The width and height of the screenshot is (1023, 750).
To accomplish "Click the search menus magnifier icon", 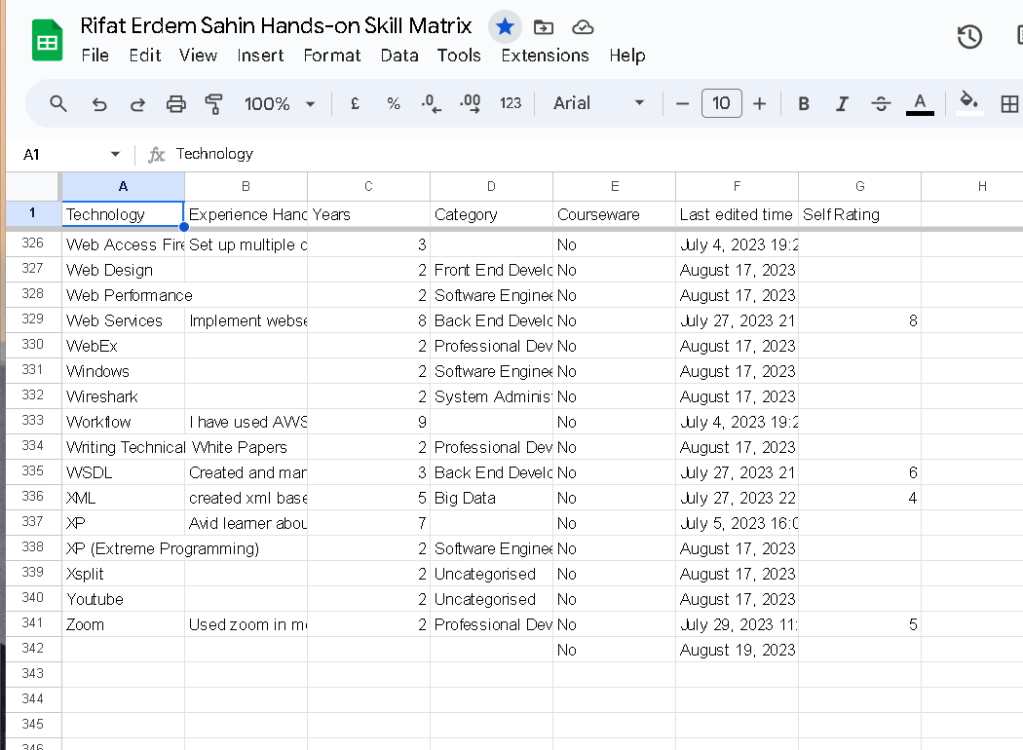I will (58, 104).
